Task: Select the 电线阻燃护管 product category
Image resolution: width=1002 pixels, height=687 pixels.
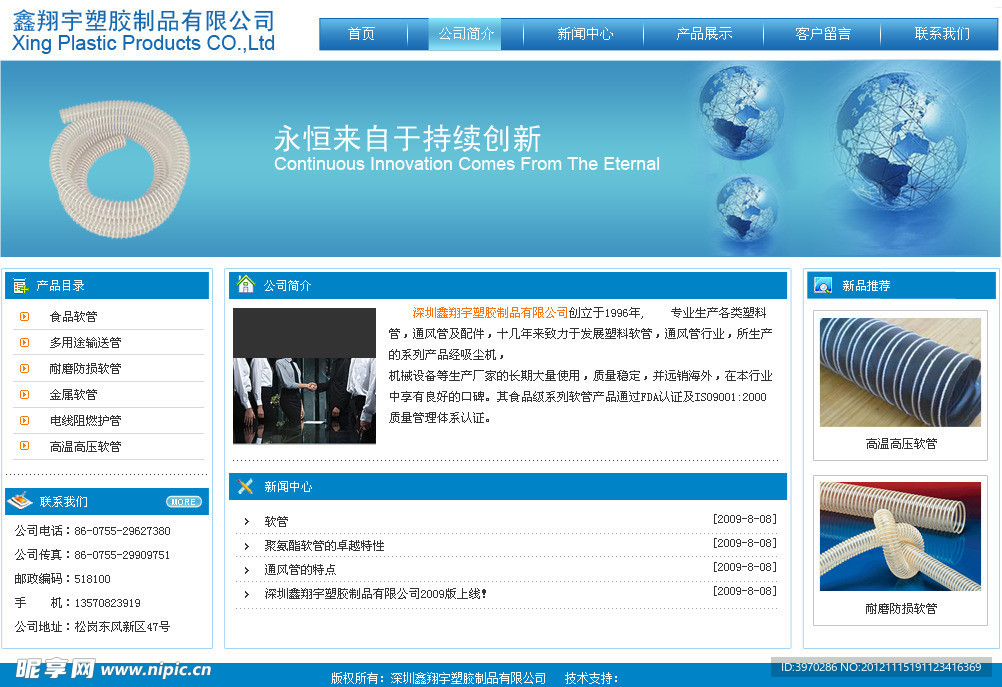Action: (x=85, y=421)
